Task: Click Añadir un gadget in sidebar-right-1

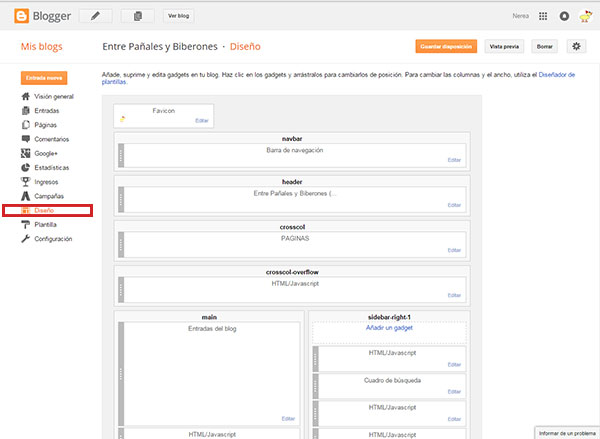Action: (x=389, y=328)
